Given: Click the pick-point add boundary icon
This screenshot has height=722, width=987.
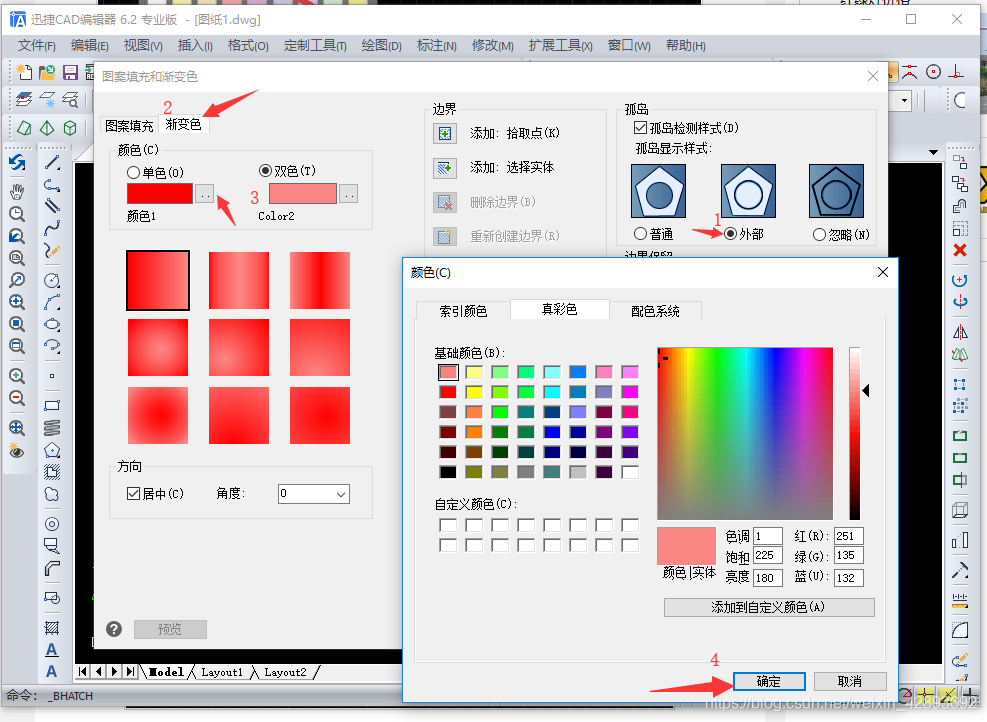Looking at the screenshot, I should pyautogui.click(x=444, y=133).
